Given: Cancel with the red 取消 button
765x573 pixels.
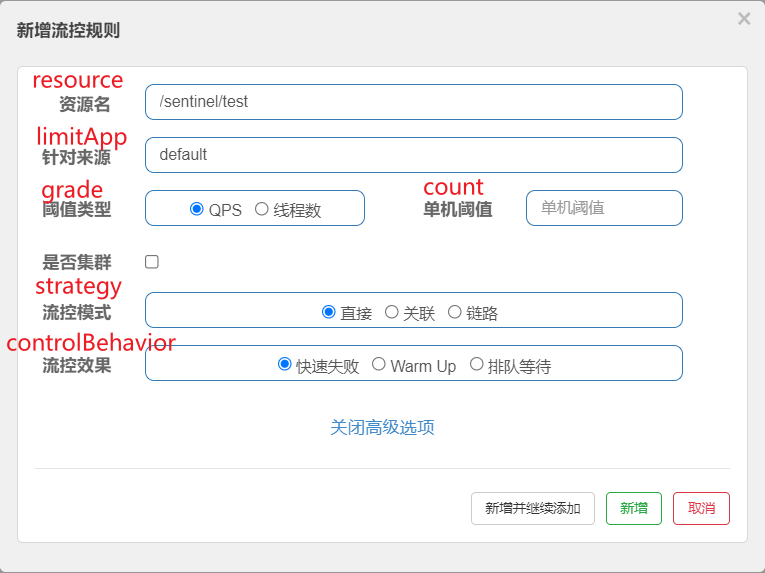Looking at the screenshot, I should [x=701, y=509].
